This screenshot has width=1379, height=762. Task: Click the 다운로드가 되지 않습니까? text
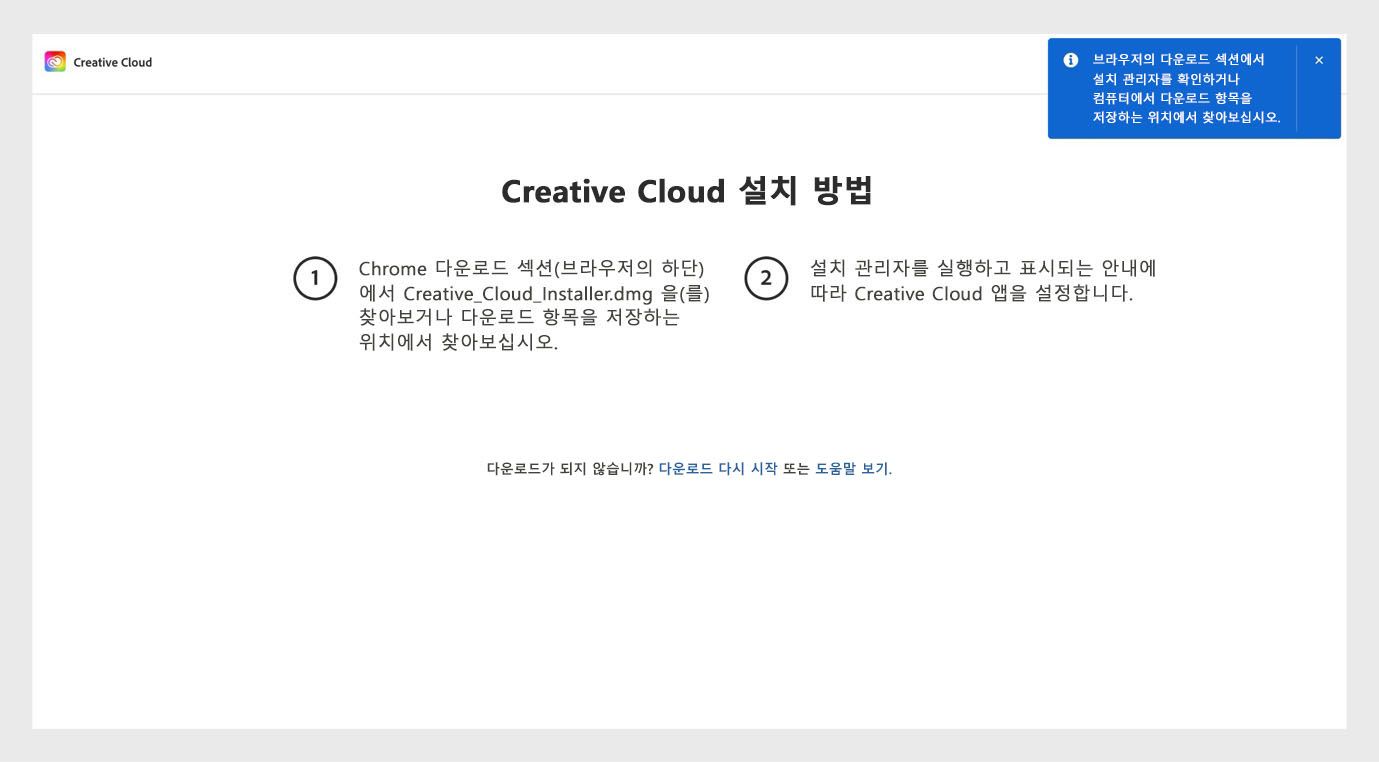pos(570,468)
